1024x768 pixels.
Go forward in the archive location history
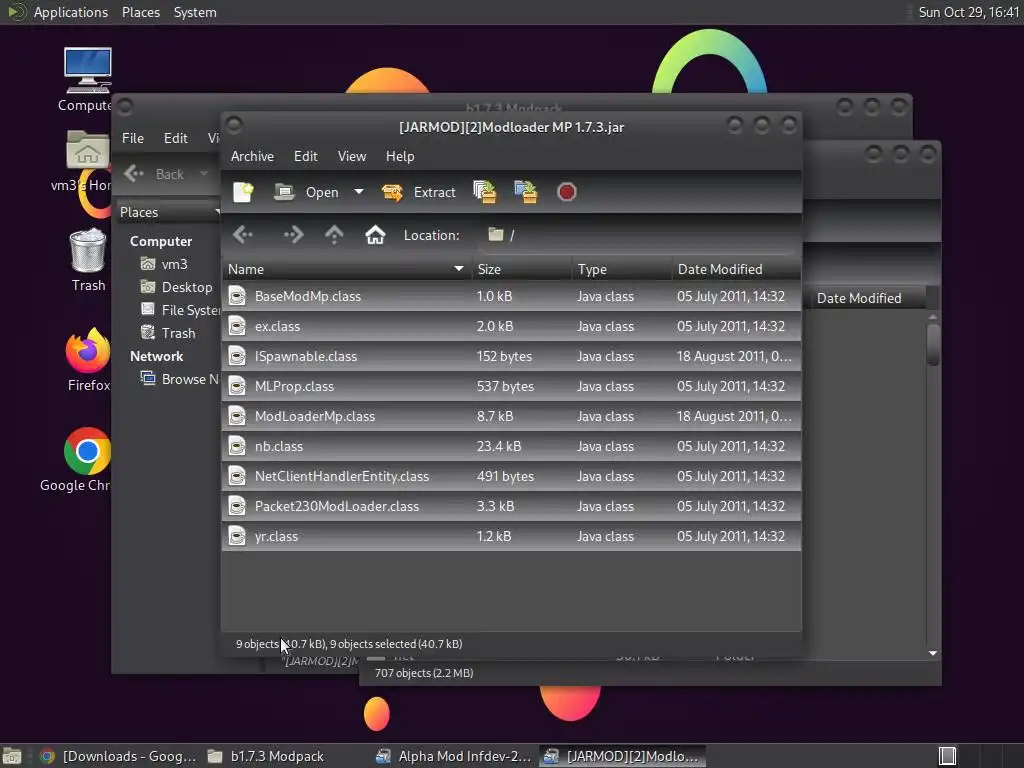click(x=293, y=234)
